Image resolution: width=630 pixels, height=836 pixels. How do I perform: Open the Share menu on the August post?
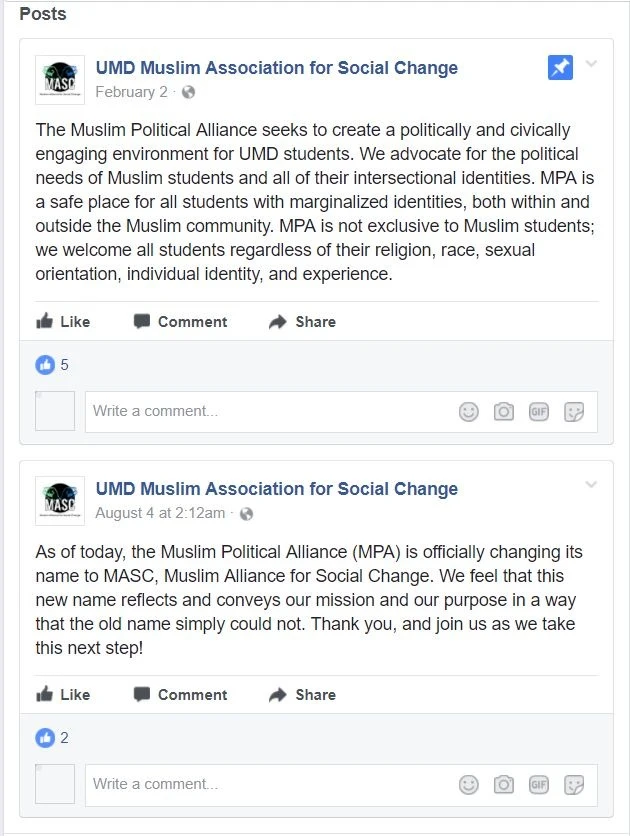pos(301,694)
